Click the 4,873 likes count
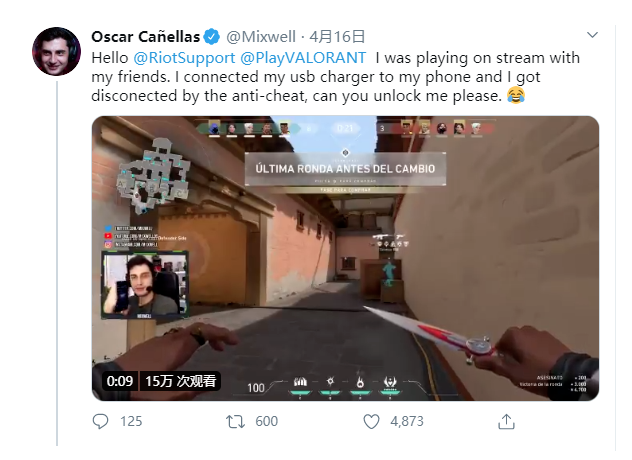The image size is (632, 460). pyautogui.click(x=407, y=422)
